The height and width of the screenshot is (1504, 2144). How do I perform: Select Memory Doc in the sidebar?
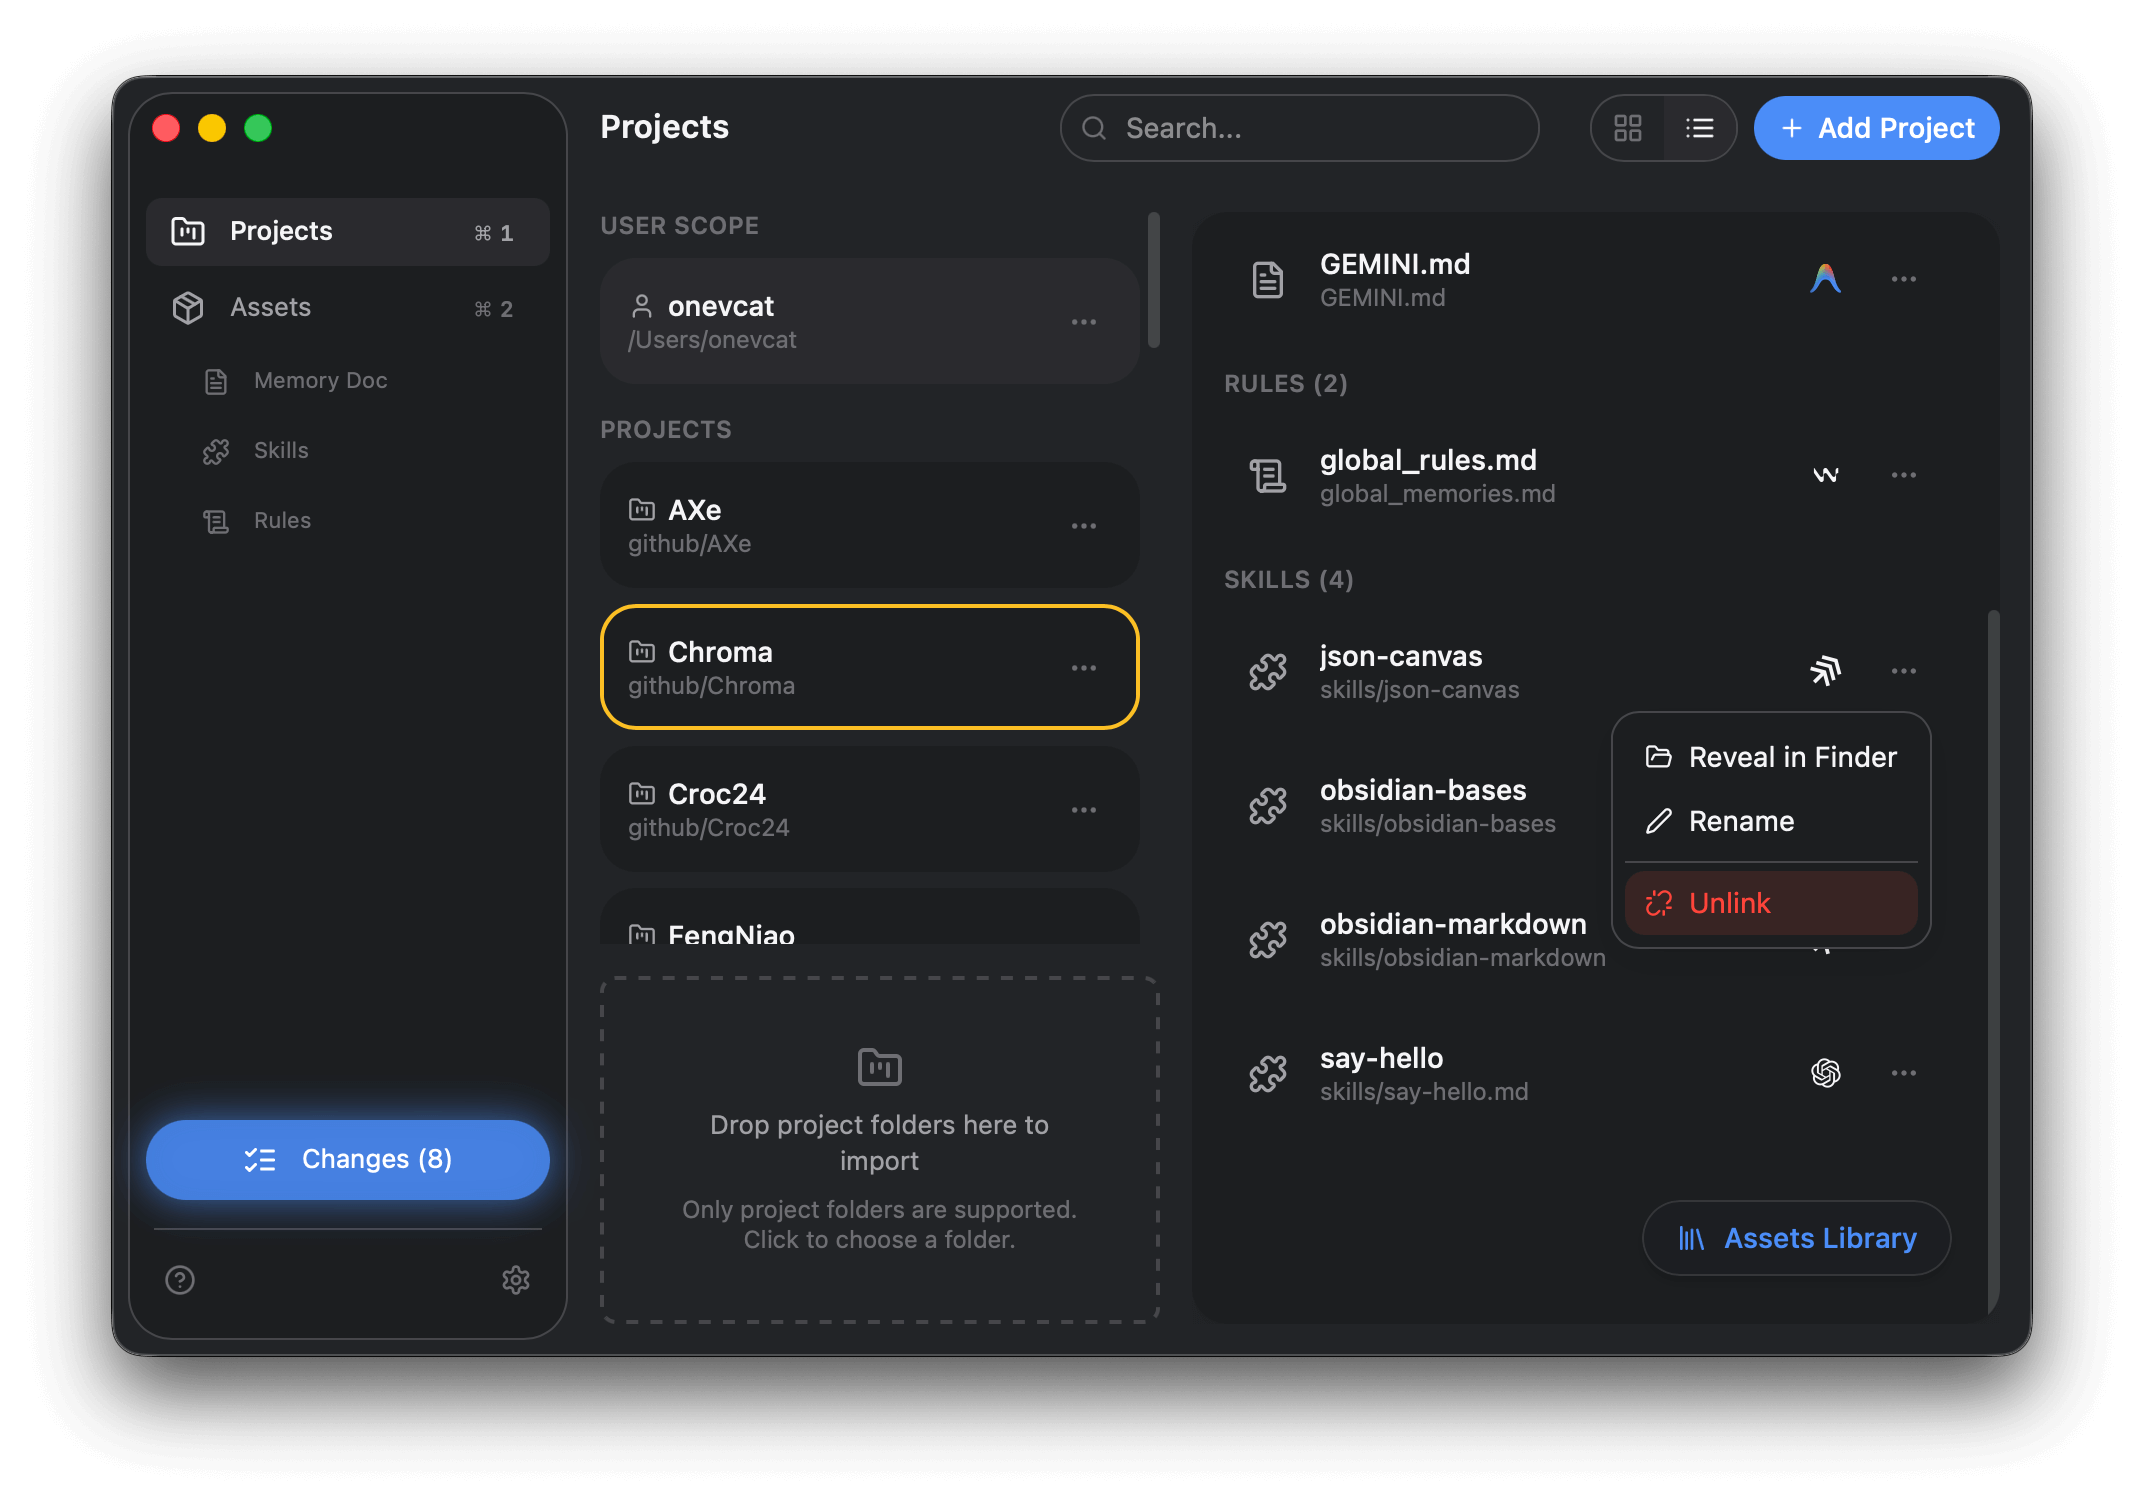point(319,380)
